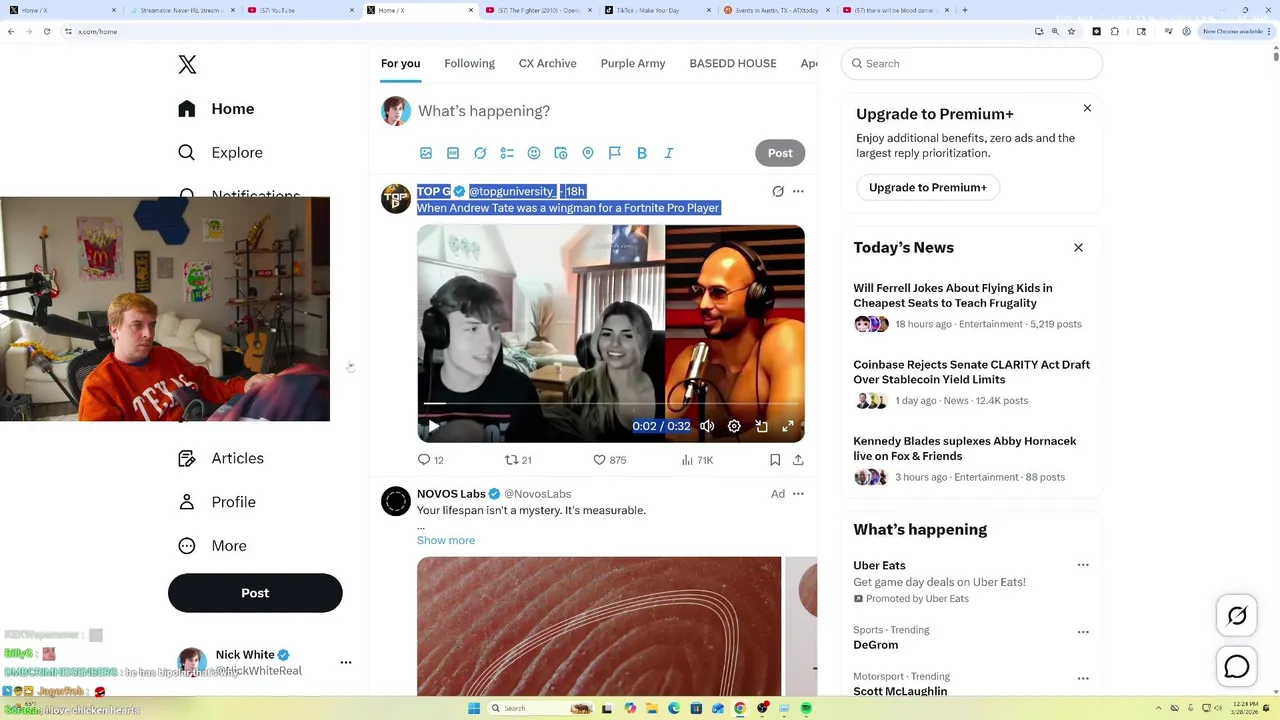Schedule the post via calendar icon

[561, 153]
